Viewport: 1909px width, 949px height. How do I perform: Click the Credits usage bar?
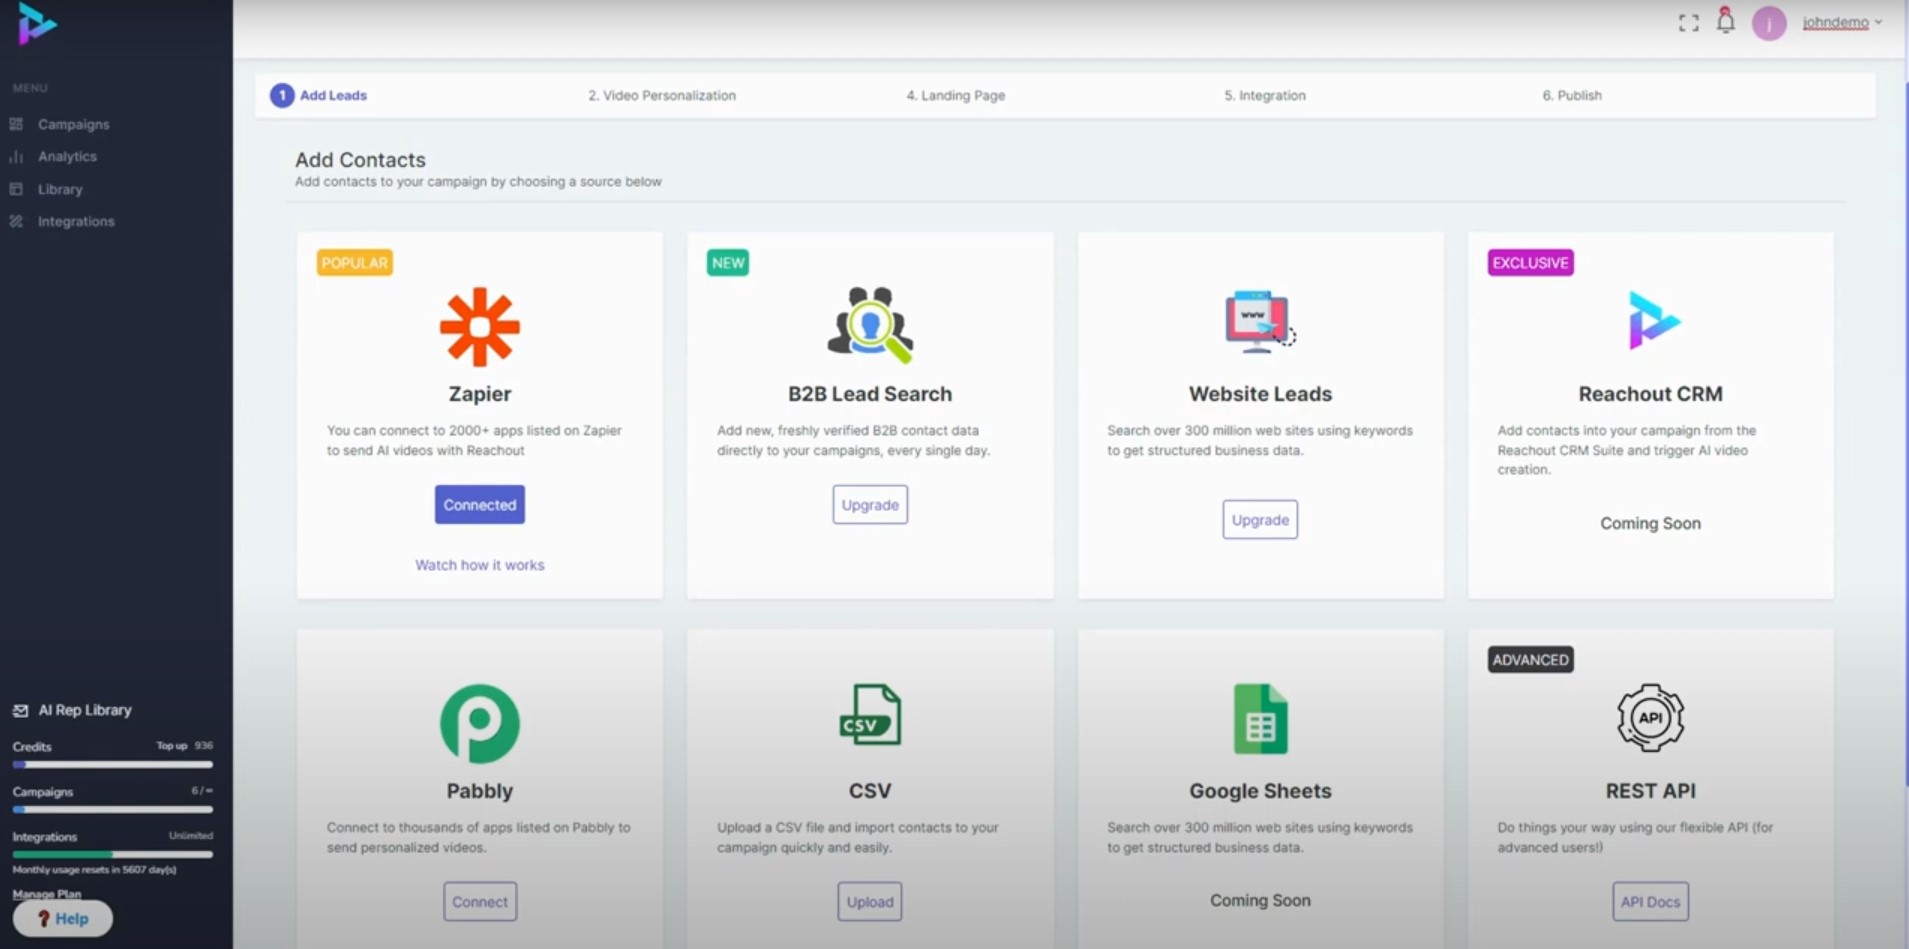[112, 765]
